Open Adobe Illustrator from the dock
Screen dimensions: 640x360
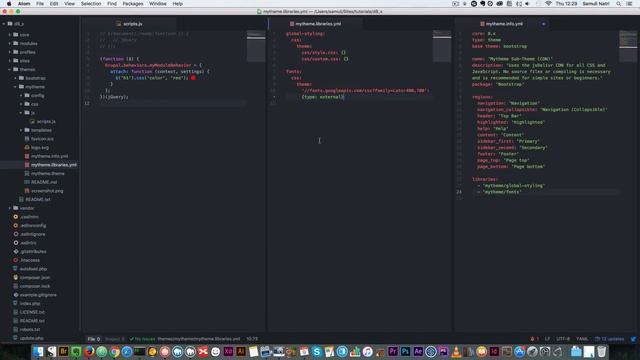[241, 351]
